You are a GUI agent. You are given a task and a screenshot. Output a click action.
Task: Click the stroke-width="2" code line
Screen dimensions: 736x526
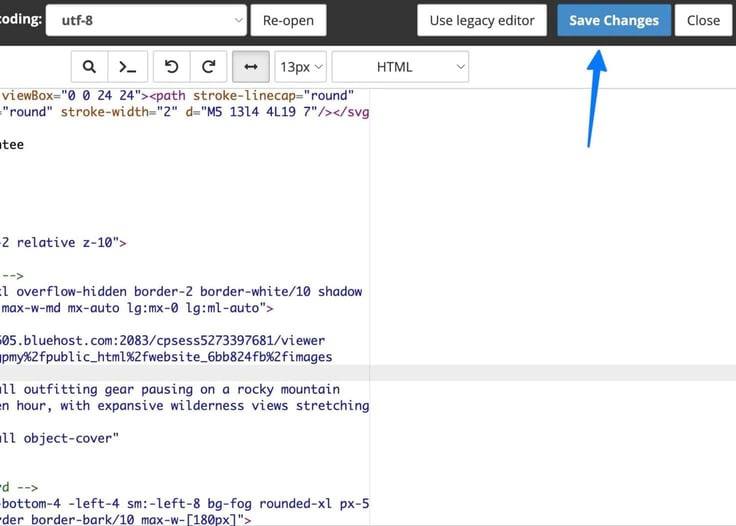click(184, 112)
